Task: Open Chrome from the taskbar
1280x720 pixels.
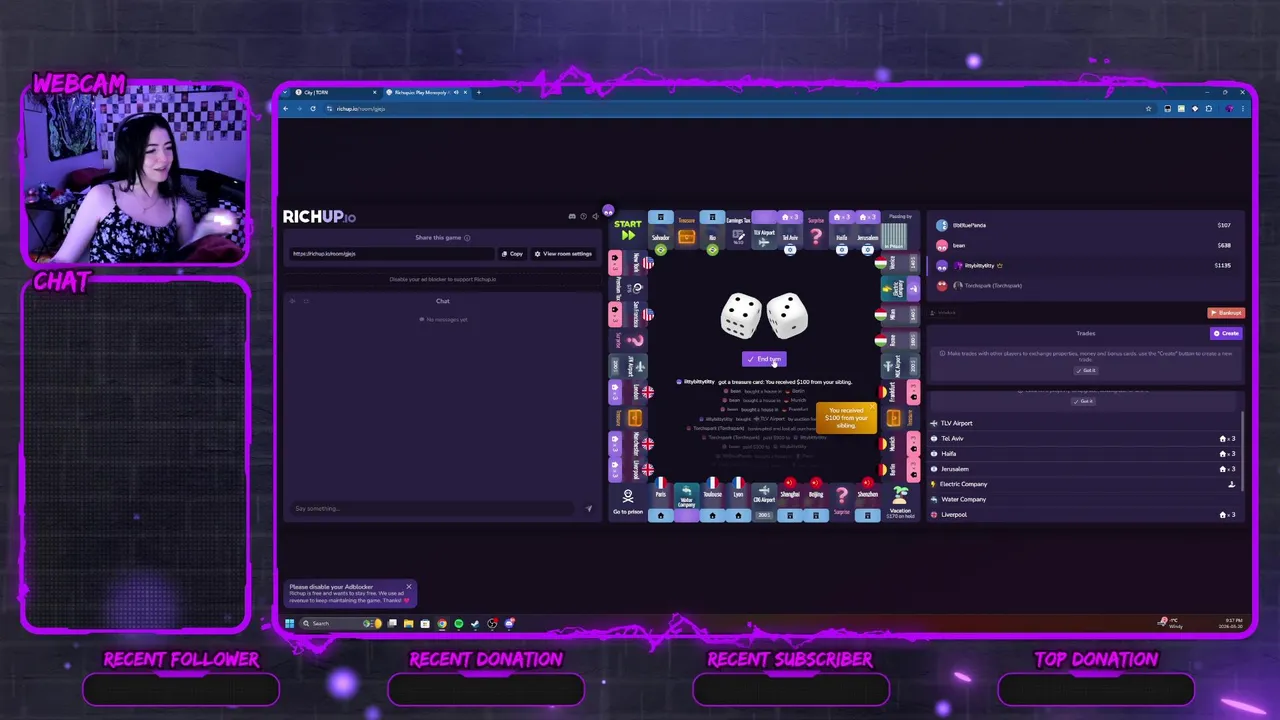Action: coord(442,623)
